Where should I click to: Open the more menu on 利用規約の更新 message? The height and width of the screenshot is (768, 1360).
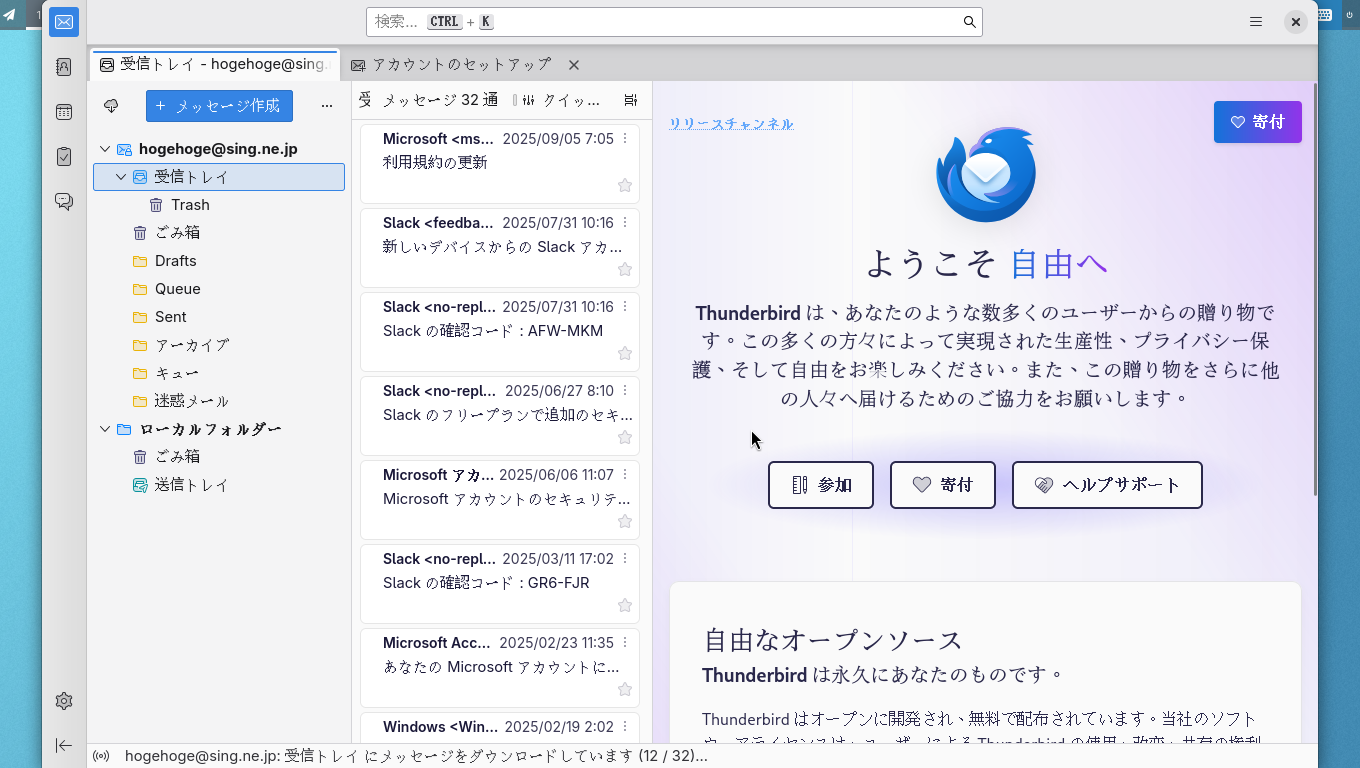point(626,139)
